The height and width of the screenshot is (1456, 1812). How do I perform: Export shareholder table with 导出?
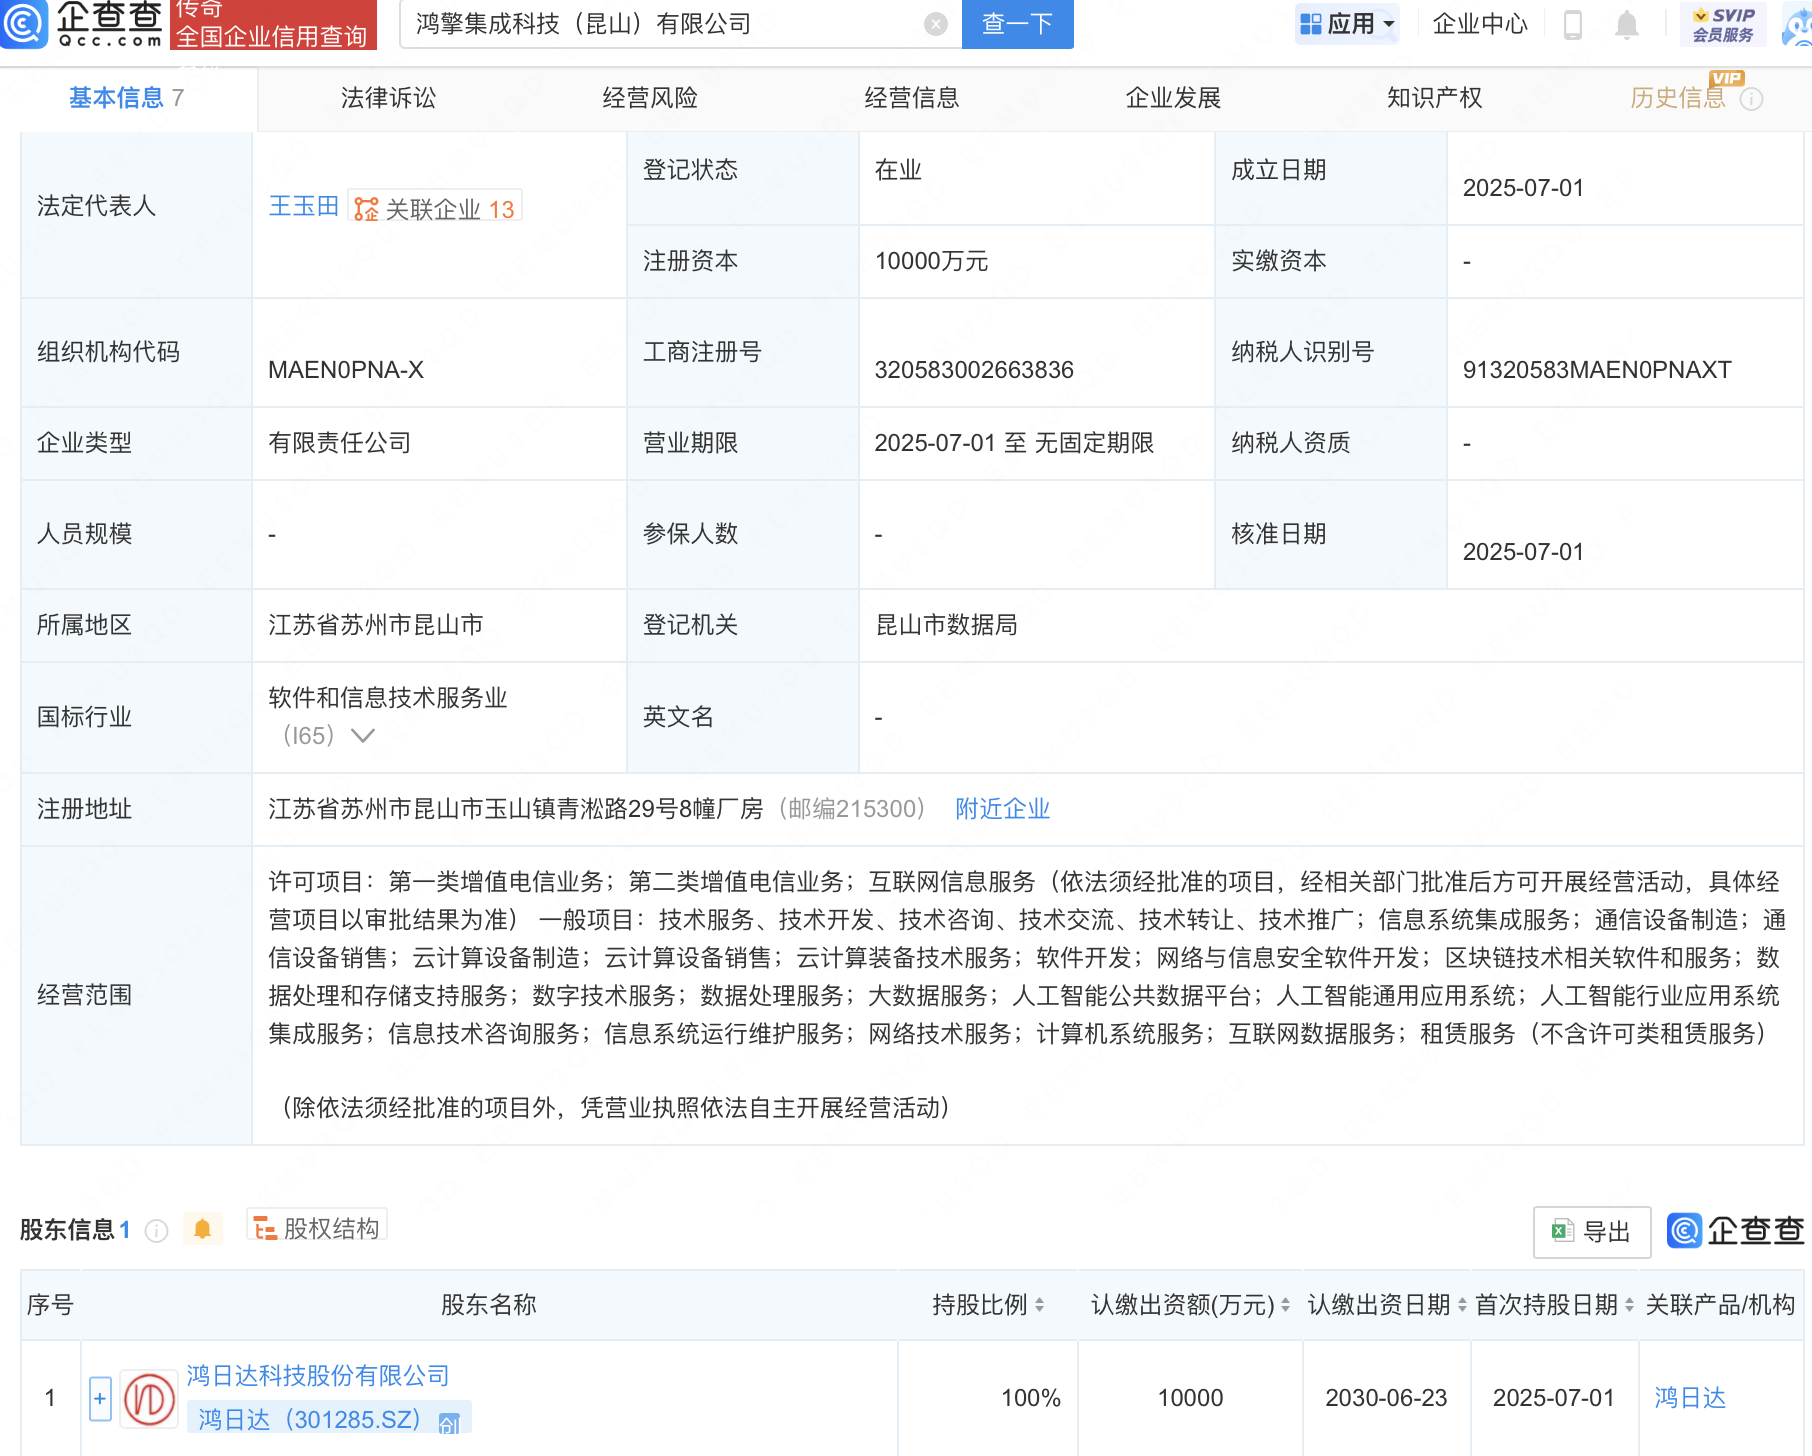click(x=1591, y=1232)
